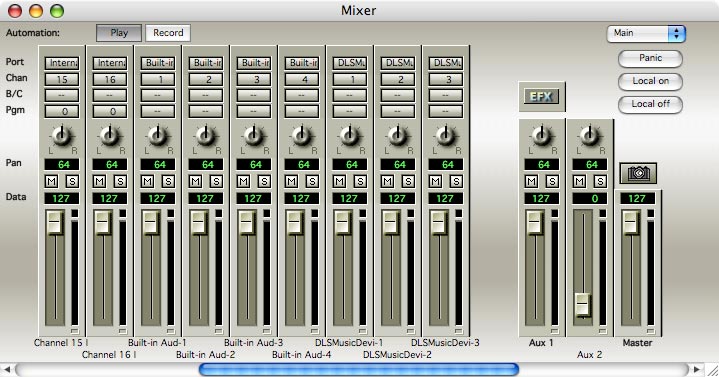Click the camera snapshot icon
719x377 pixels.
638,173
